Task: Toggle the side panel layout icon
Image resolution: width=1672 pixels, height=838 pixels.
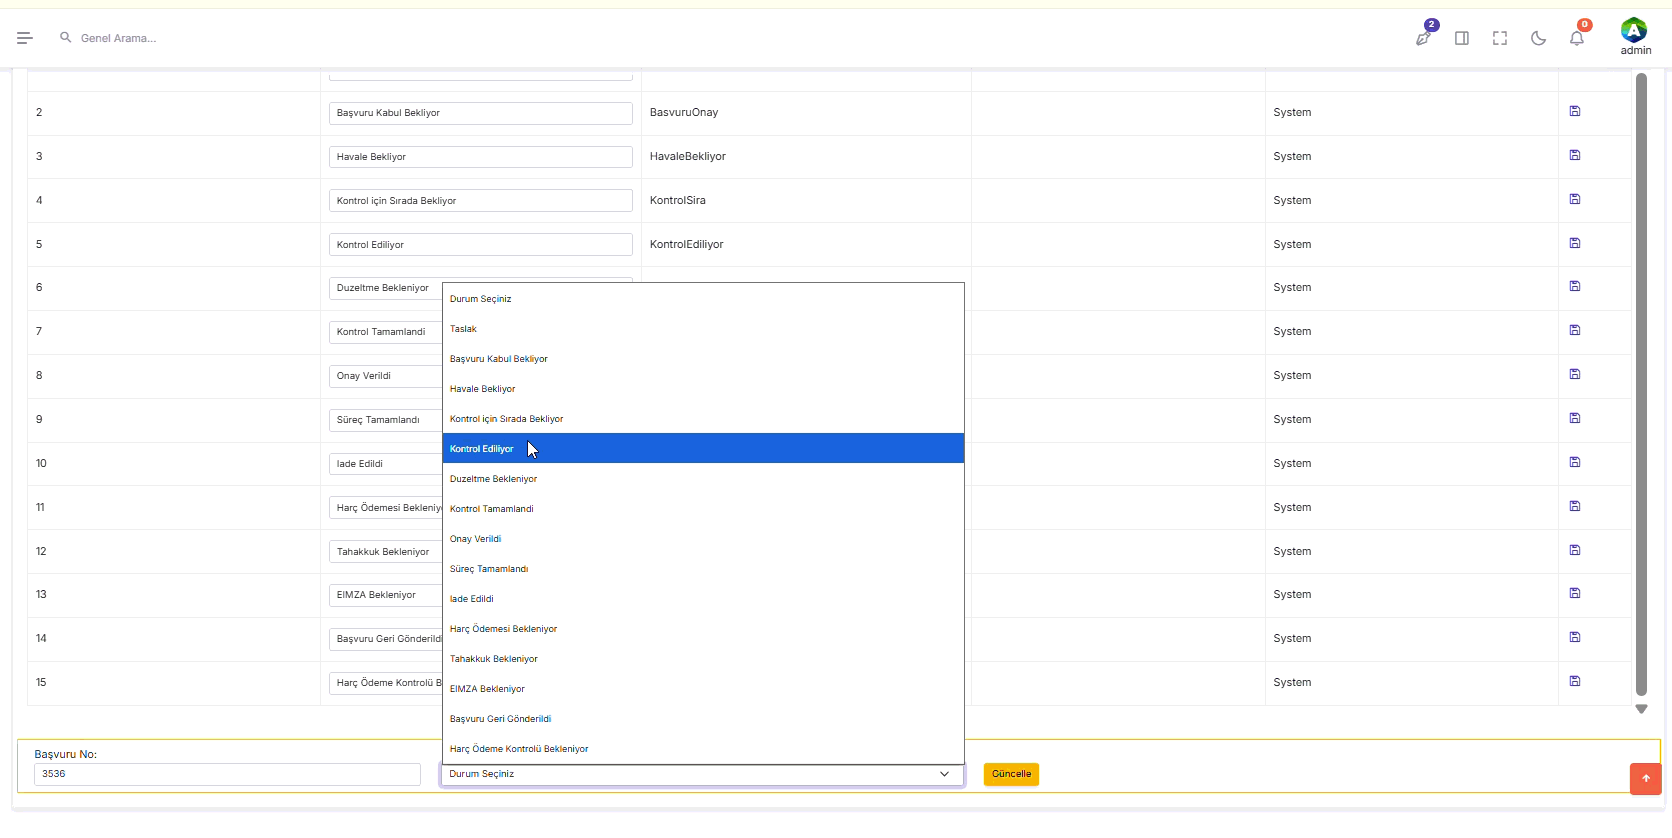Action: tap(1462, 38)
